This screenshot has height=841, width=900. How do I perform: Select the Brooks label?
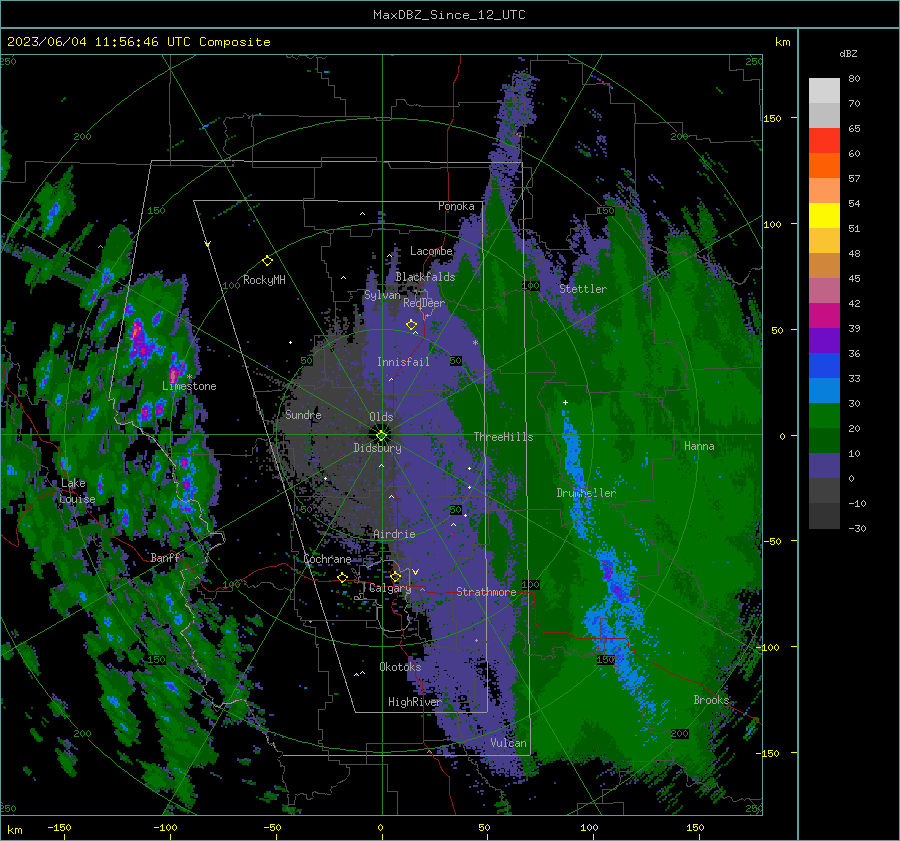[711, 700]
